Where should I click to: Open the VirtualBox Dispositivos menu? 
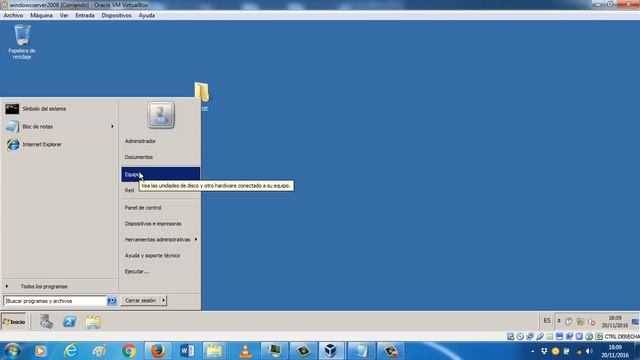click(x=116, y=16)
